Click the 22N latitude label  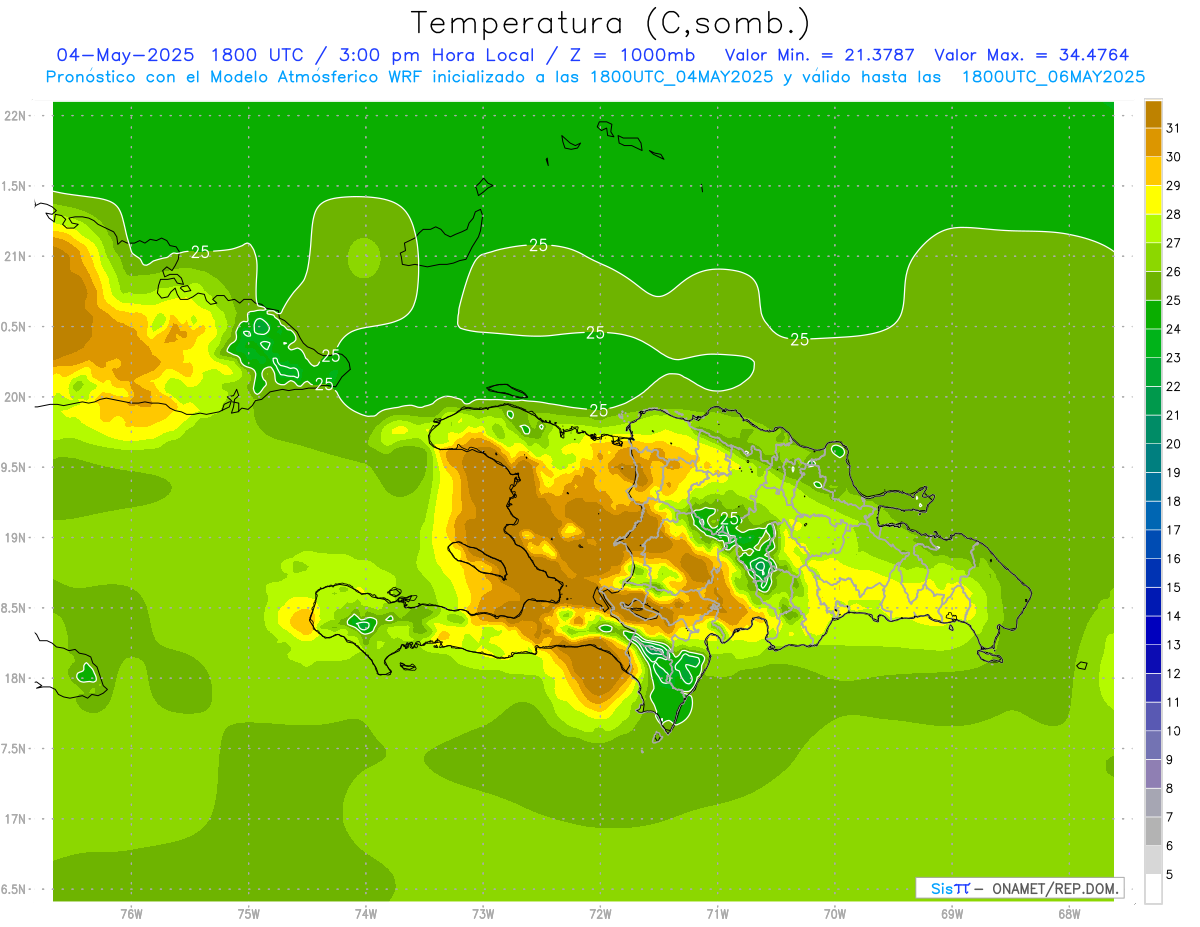[15, 115]
